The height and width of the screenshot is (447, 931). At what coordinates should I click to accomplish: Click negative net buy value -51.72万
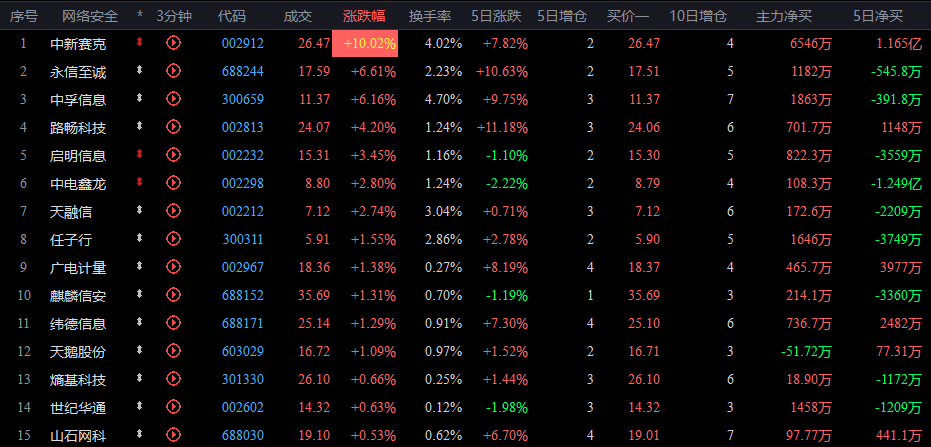coord(806,351)
